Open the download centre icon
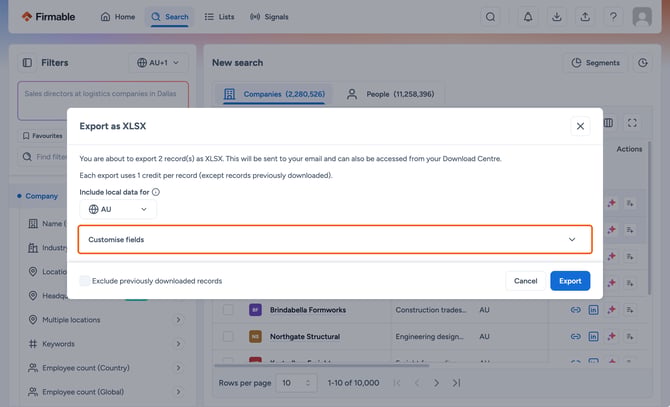Viewport: 670px width, 407px height. pyautogui.click(x=556, y=17)
